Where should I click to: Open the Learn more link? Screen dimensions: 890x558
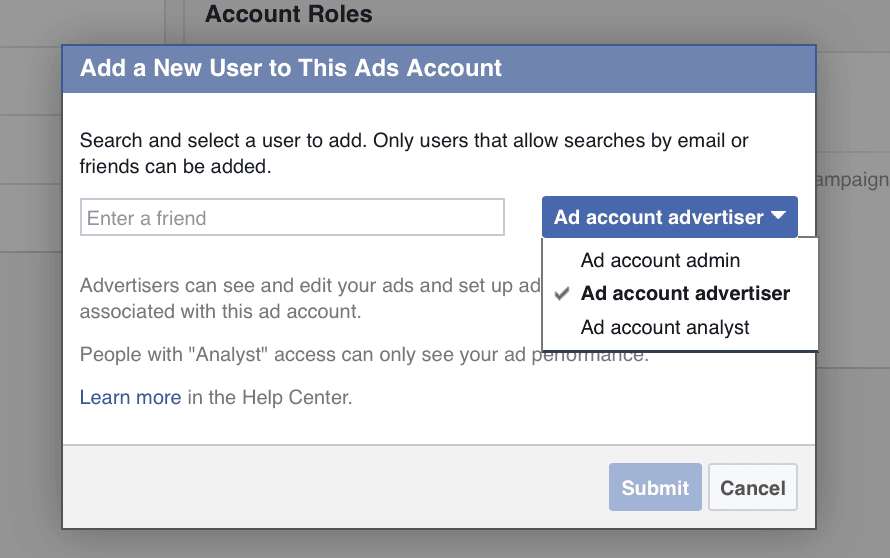(131, 397)
